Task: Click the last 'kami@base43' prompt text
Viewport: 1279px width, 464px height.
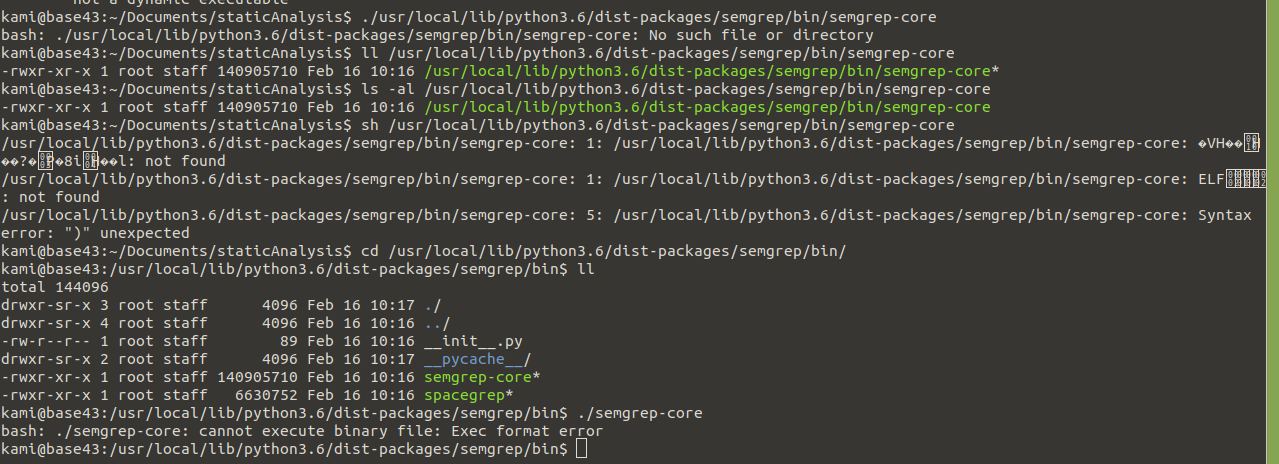Action: (51, 449)
